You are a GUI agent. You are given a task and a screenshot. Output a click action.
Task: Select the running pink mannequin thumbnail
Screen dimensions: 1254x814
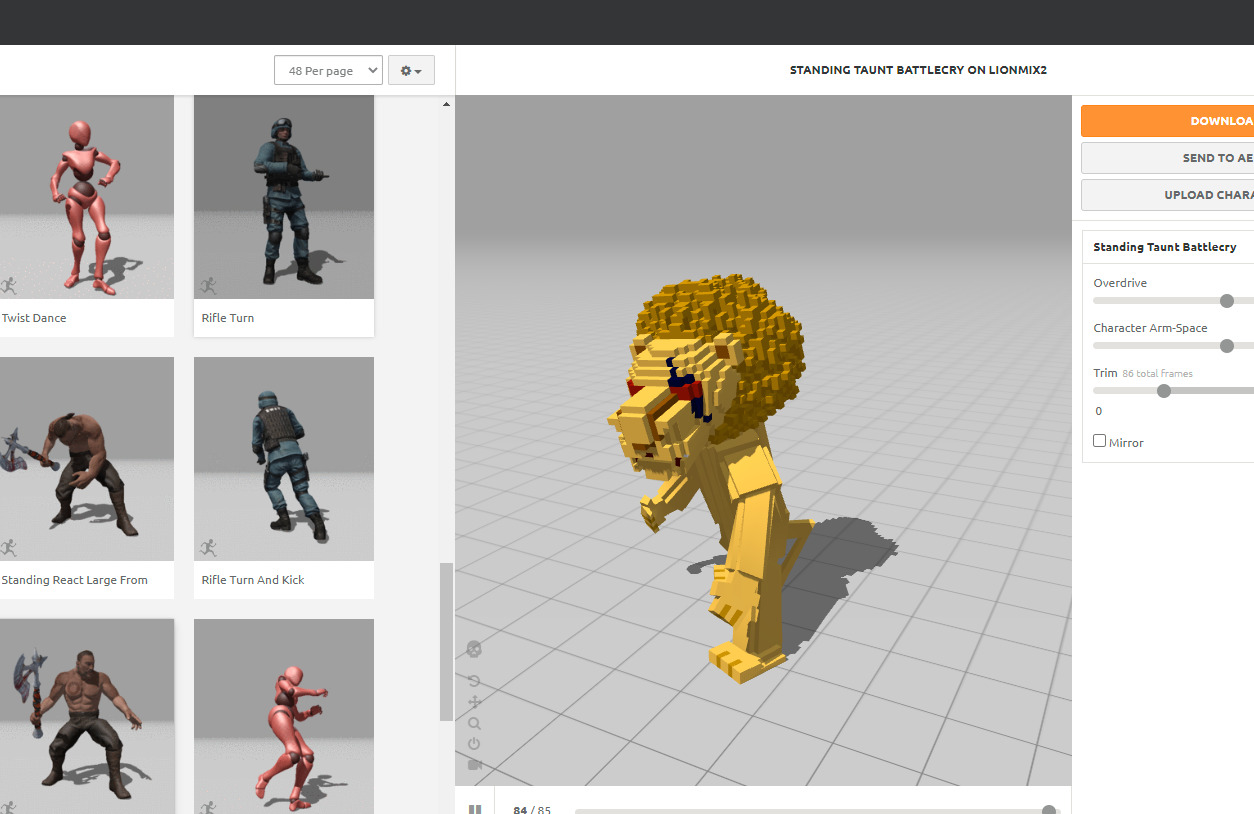(284, 716)
